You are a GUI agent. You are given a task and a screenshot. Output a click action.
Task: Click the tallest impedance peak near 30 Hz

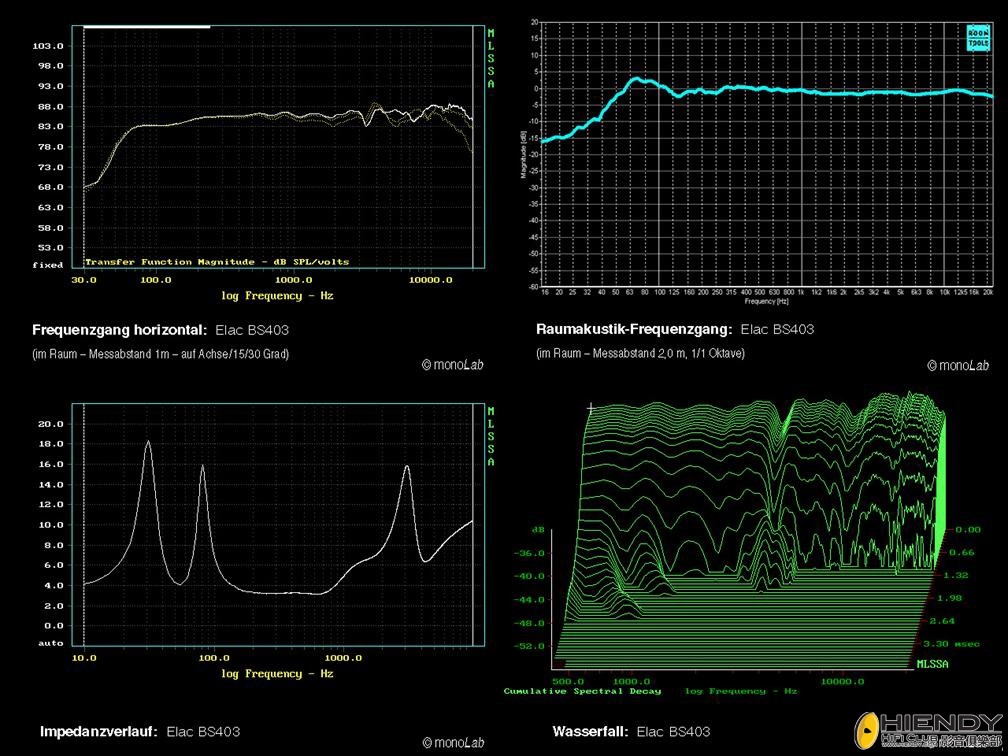click(148, 442)
